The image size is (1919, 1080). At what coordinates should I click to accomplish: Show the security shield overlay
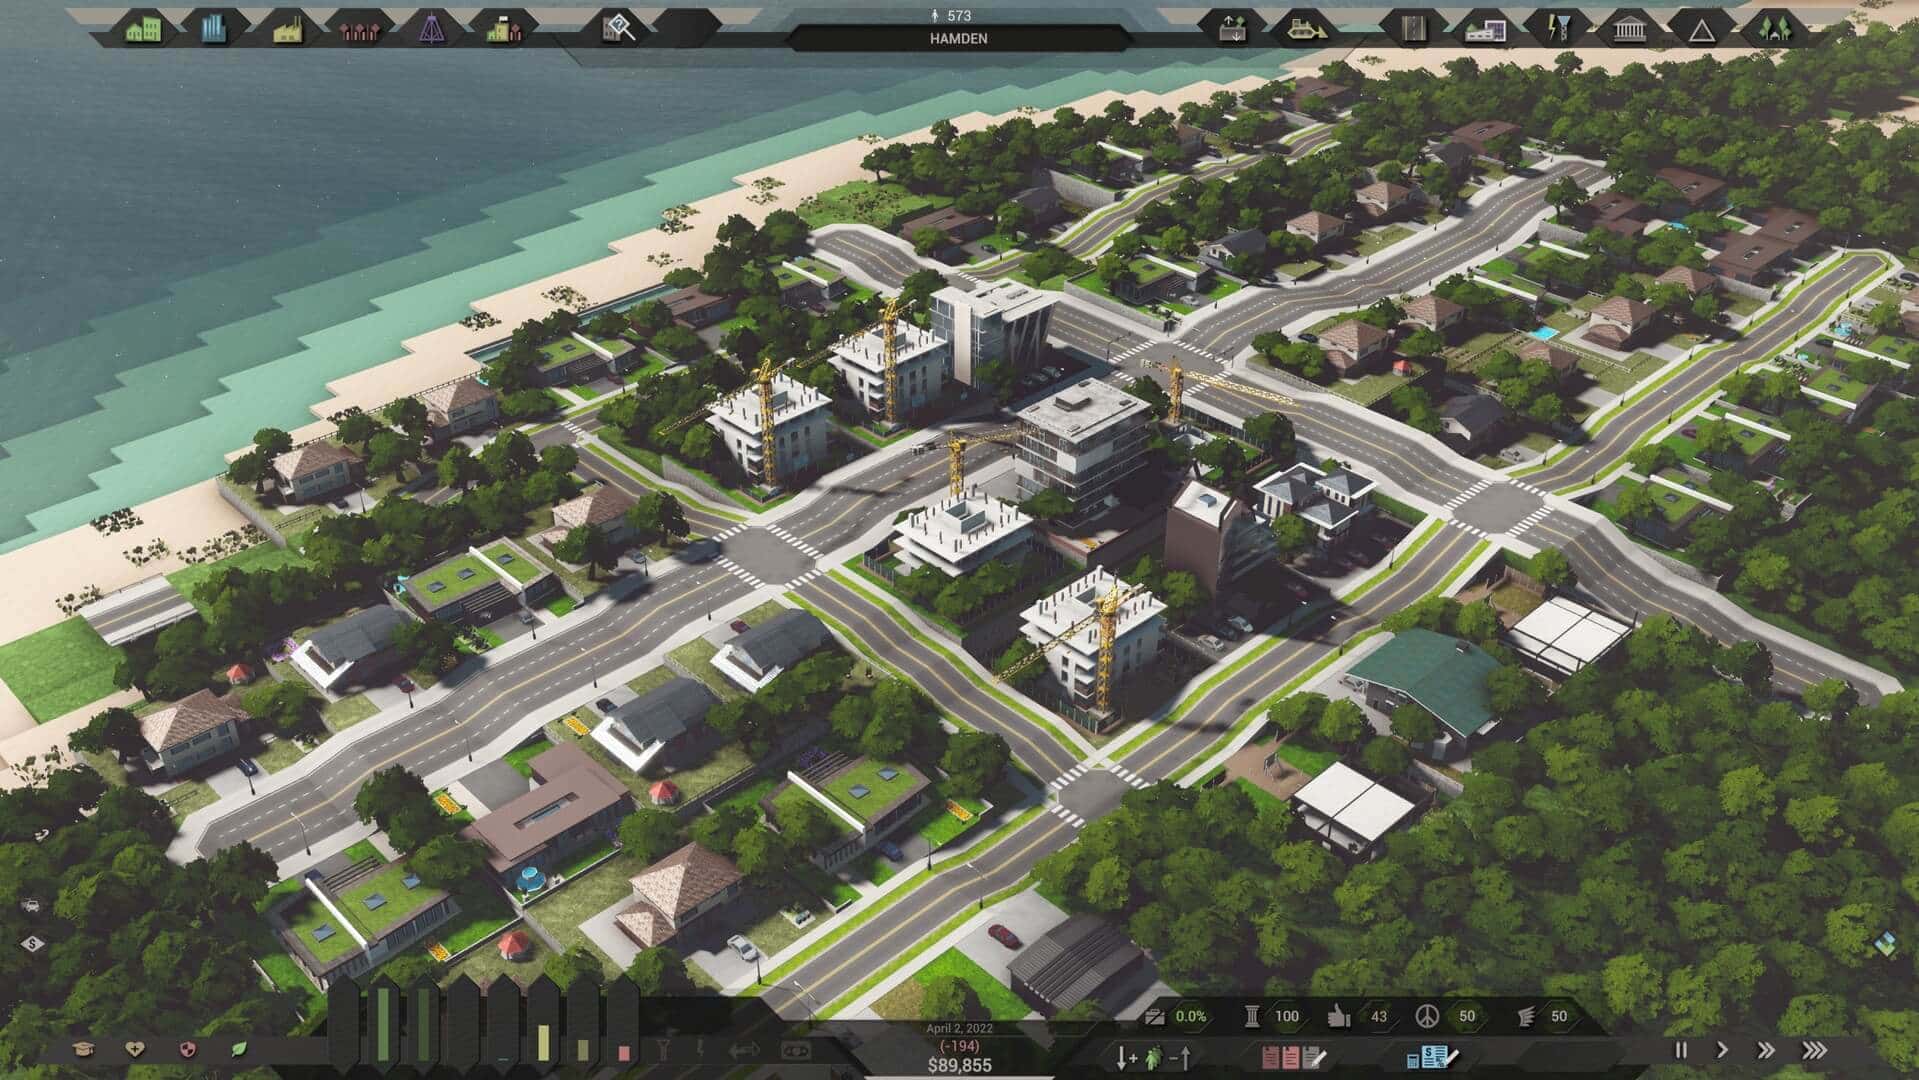click(188, 1049)
